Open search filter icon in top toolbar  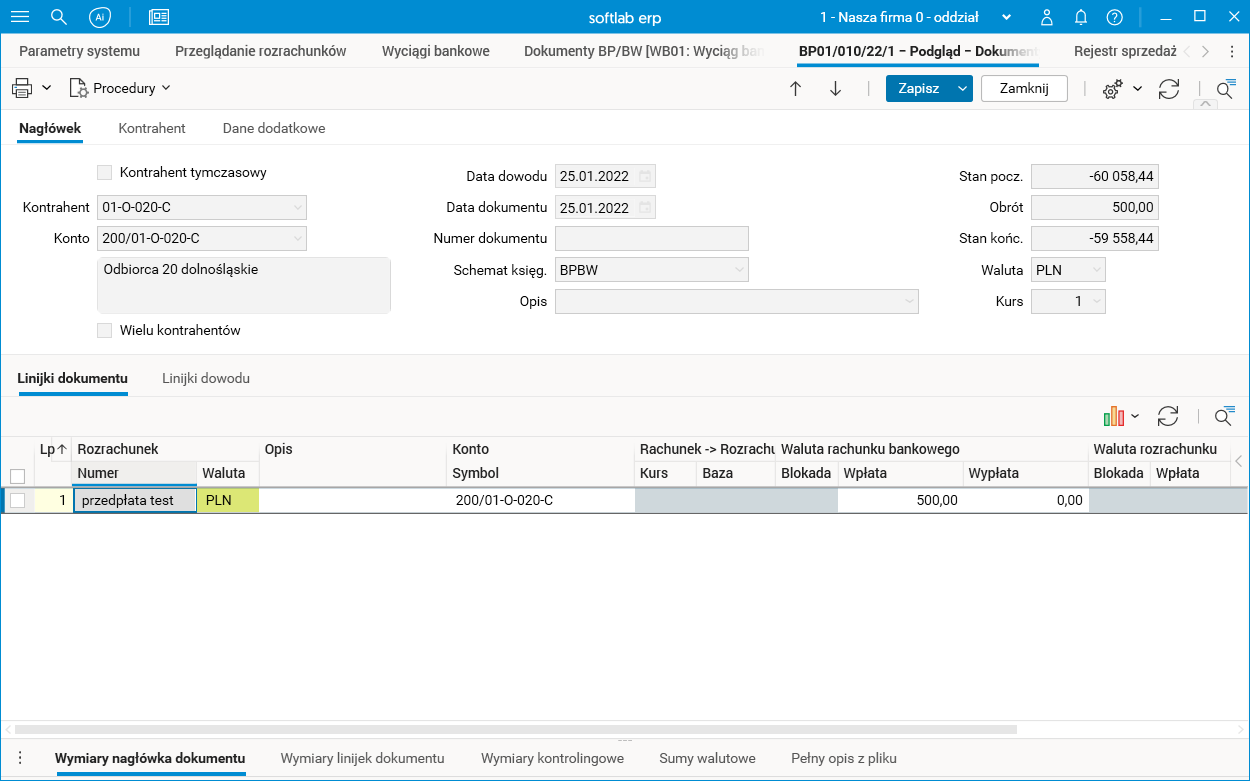click(1225, 89)
